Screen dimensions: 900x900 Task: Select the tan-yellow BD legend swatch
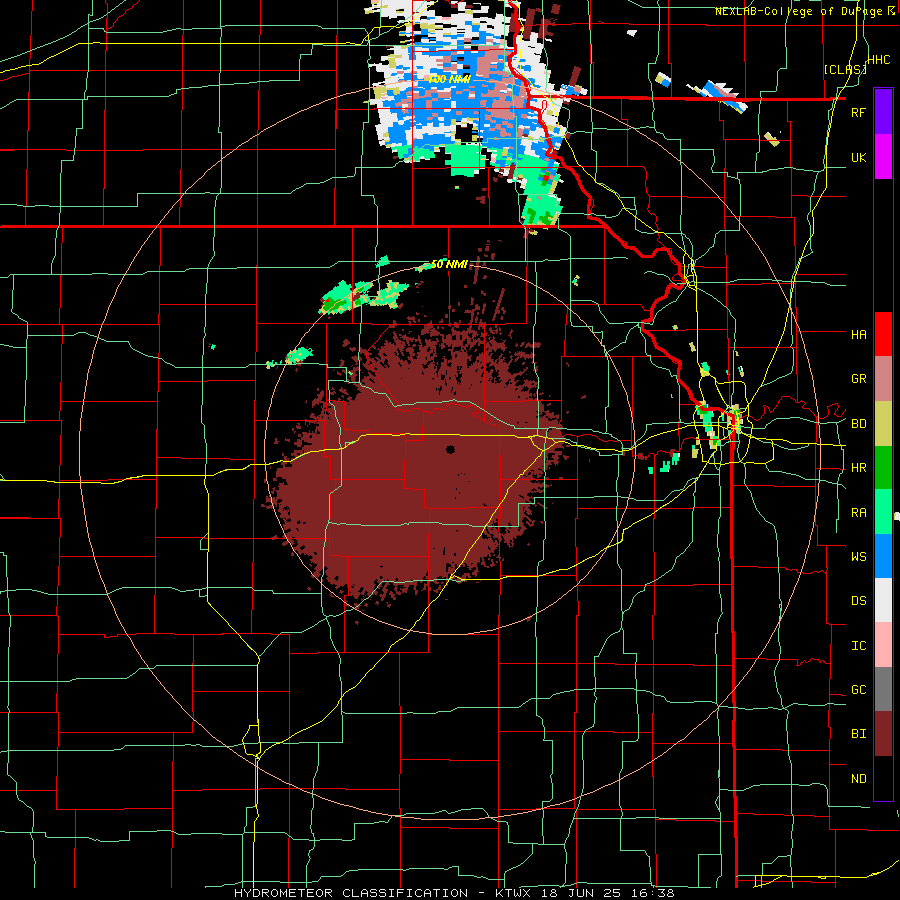[883, 423]
